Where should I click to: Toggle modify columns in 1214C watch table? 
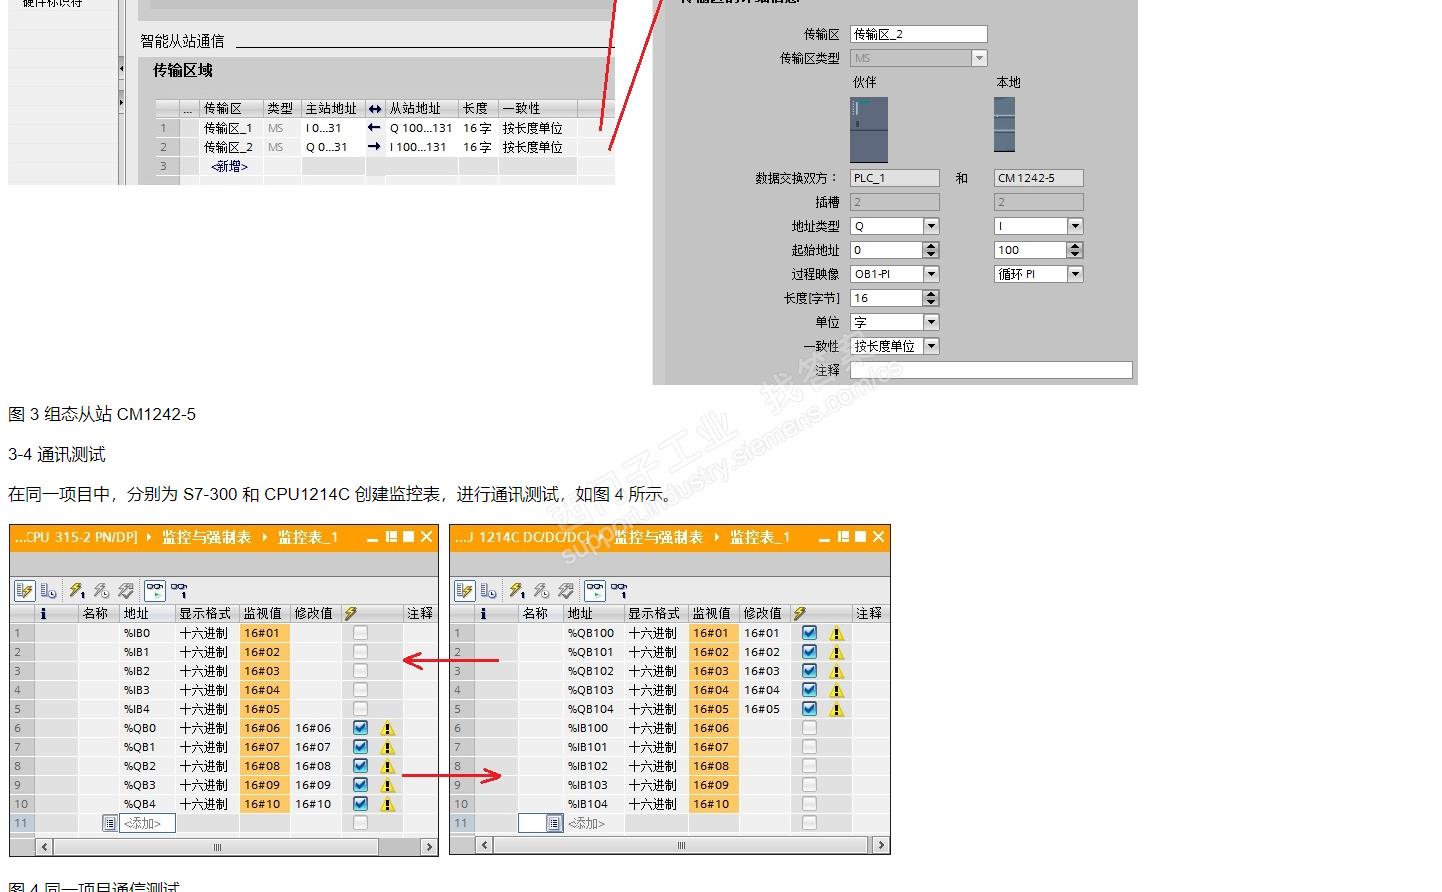pos(465,591)
